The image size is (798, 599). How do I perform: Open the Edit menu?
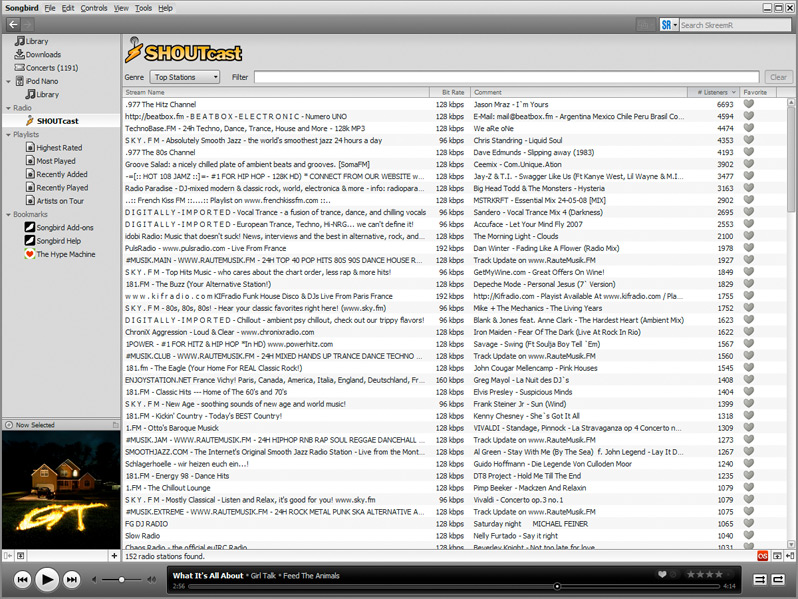[68, 8]
